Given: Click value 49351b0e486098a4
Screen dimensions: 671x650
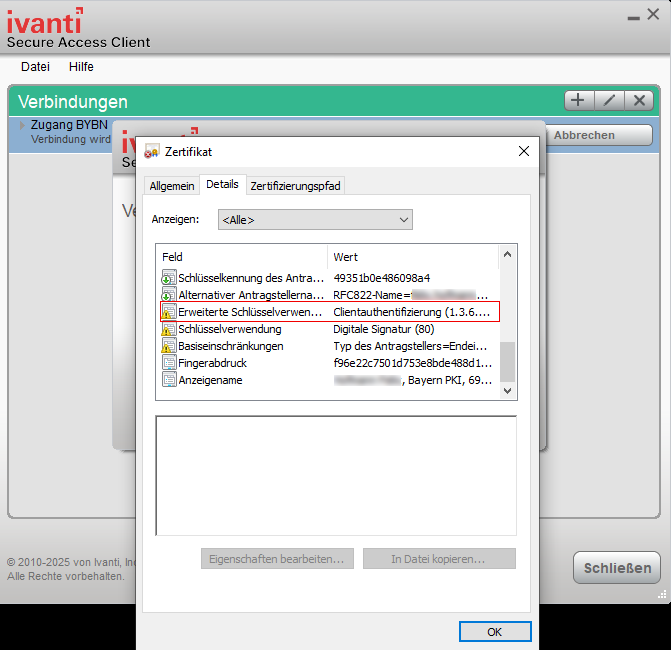Looking at the screenshot, I should click(x=382, y=278).
